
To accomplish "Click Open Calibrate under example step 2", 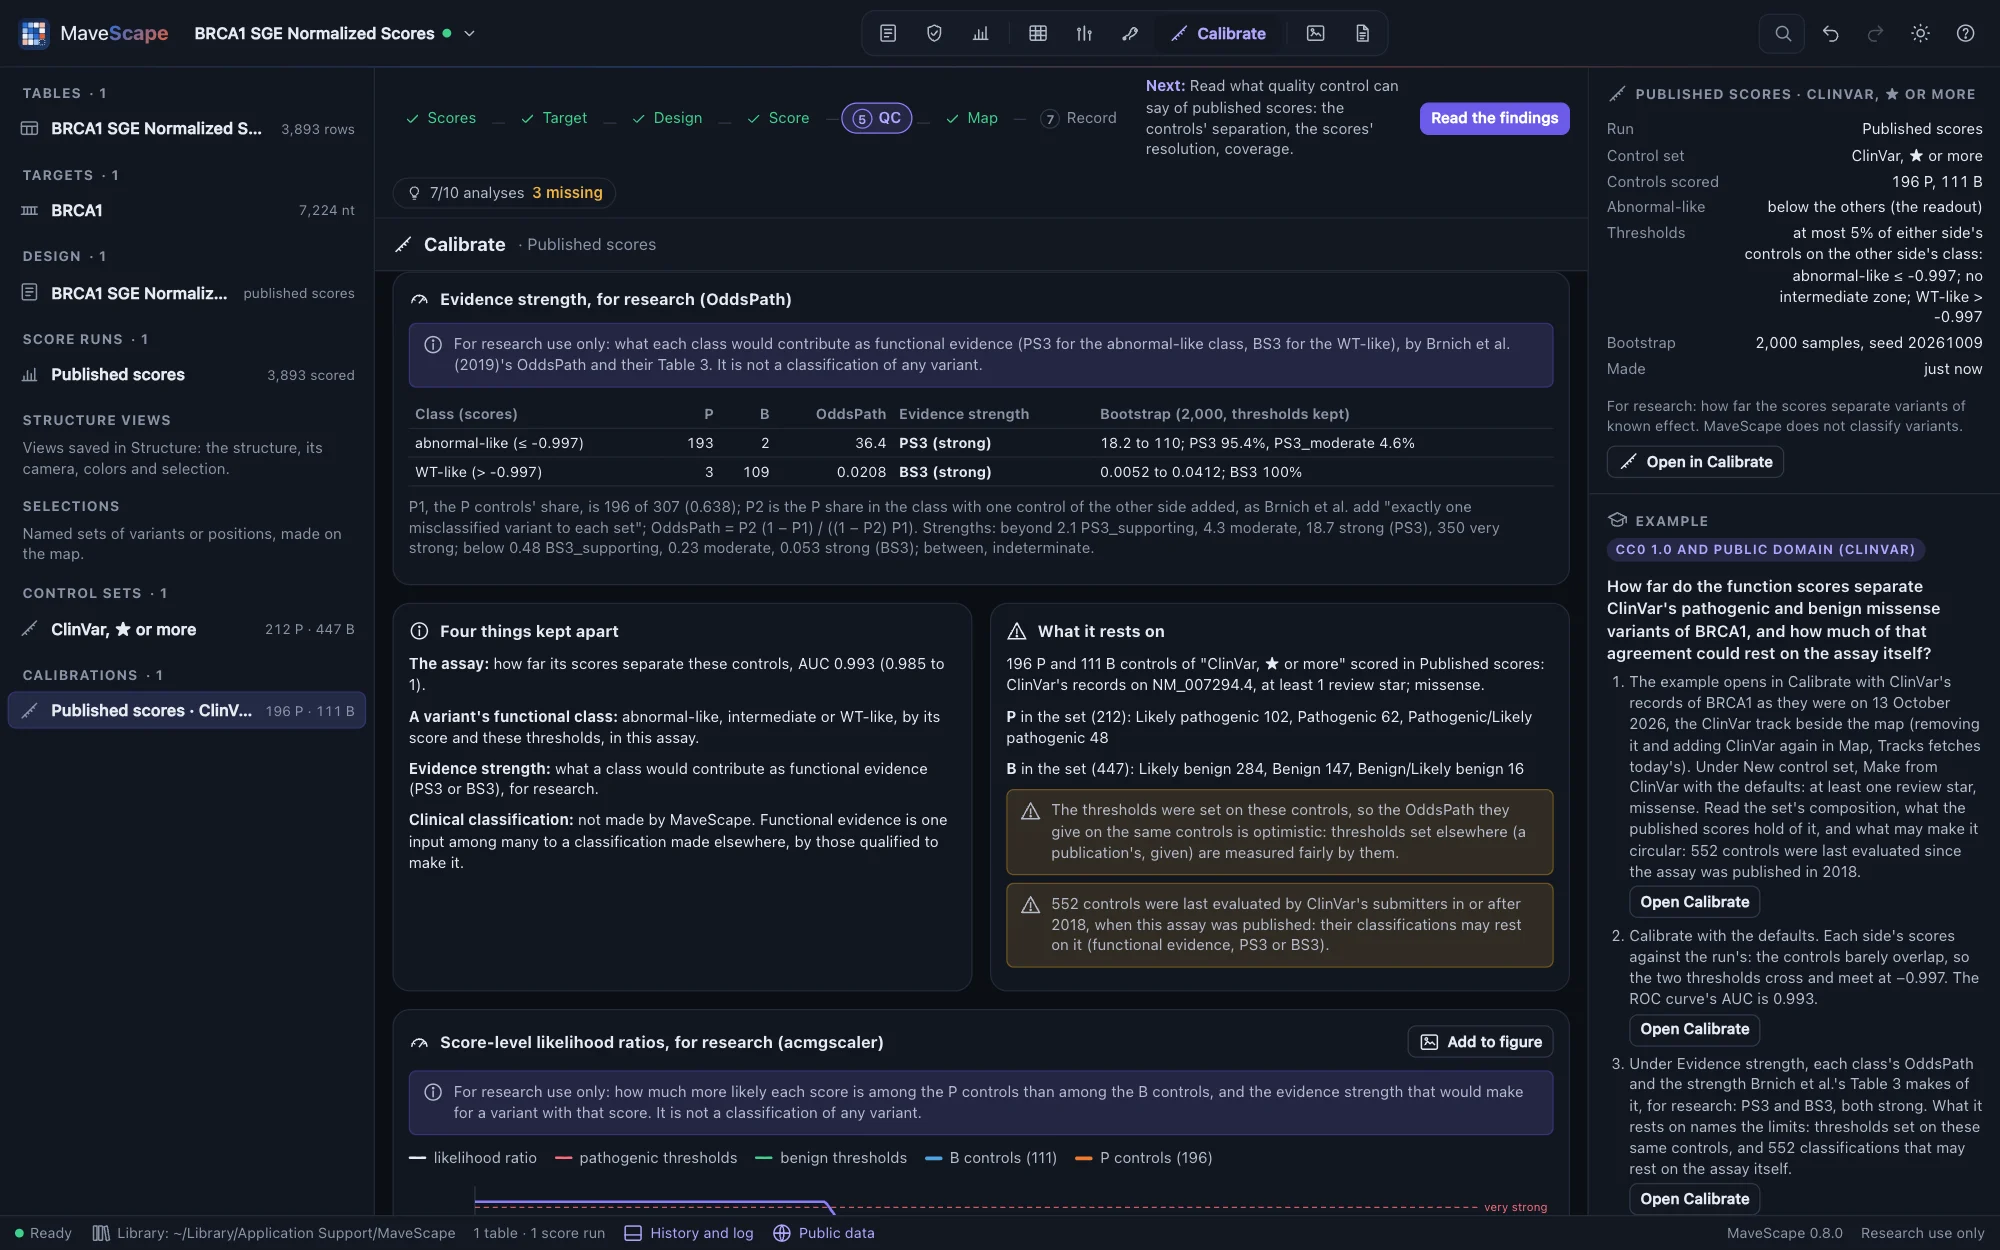I will coord(1694,1029).
